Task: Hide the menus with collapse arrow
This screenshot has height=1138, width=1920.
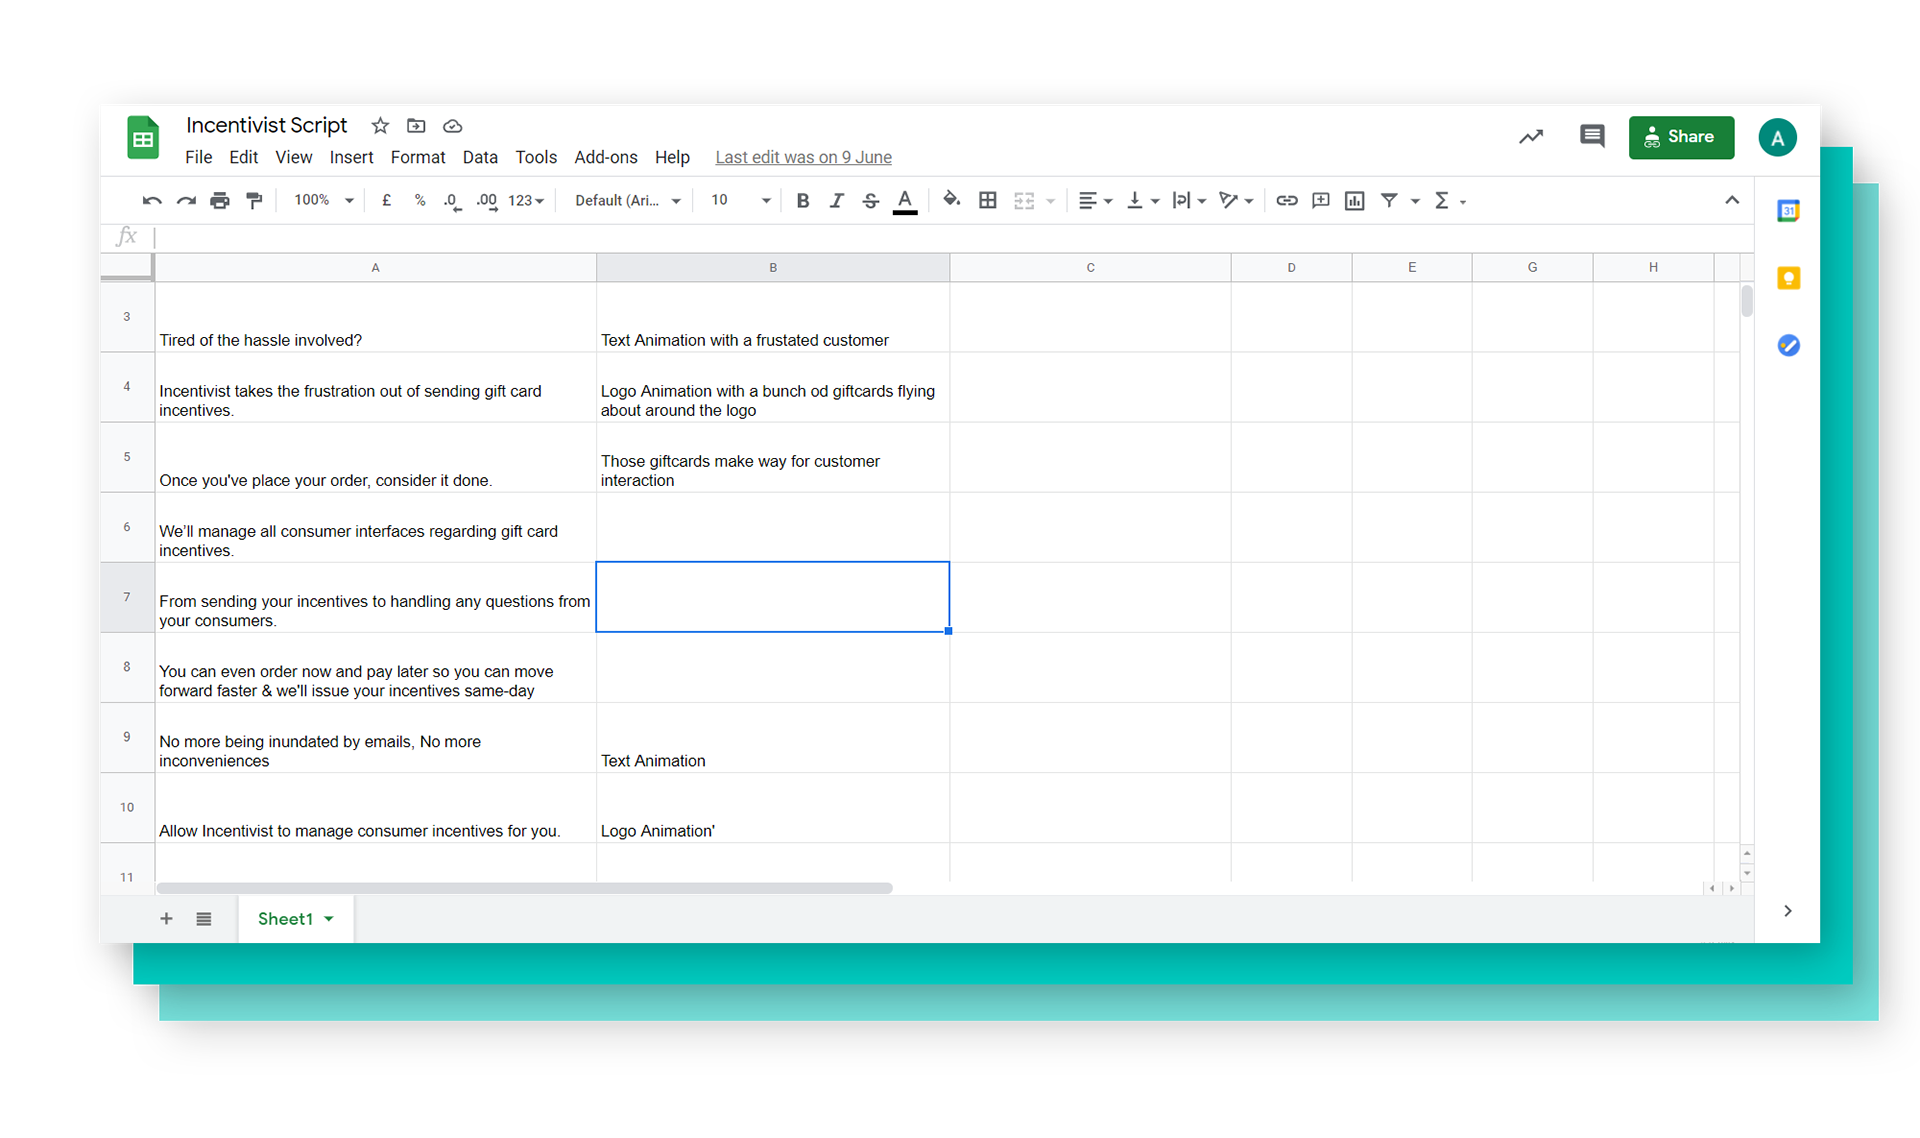Action: (x=1732, y=200)
